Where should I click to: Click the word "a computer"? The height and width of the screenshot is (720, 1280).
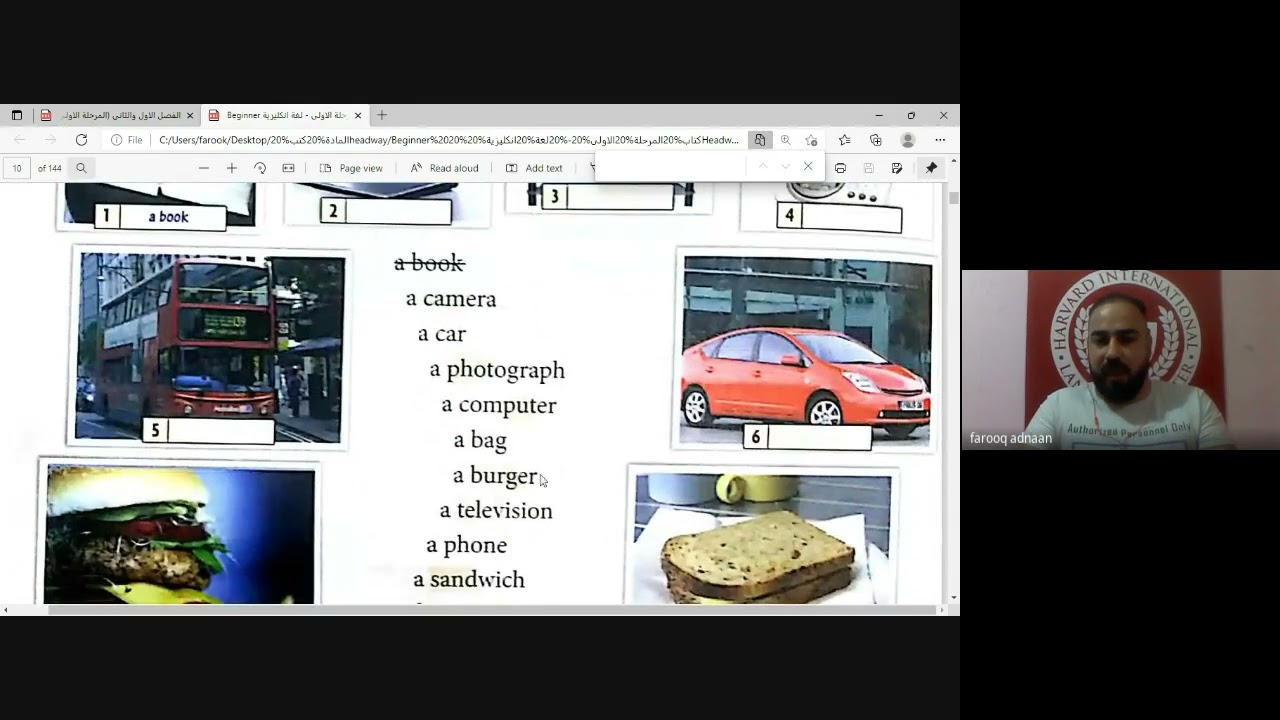tap(499, 405)
